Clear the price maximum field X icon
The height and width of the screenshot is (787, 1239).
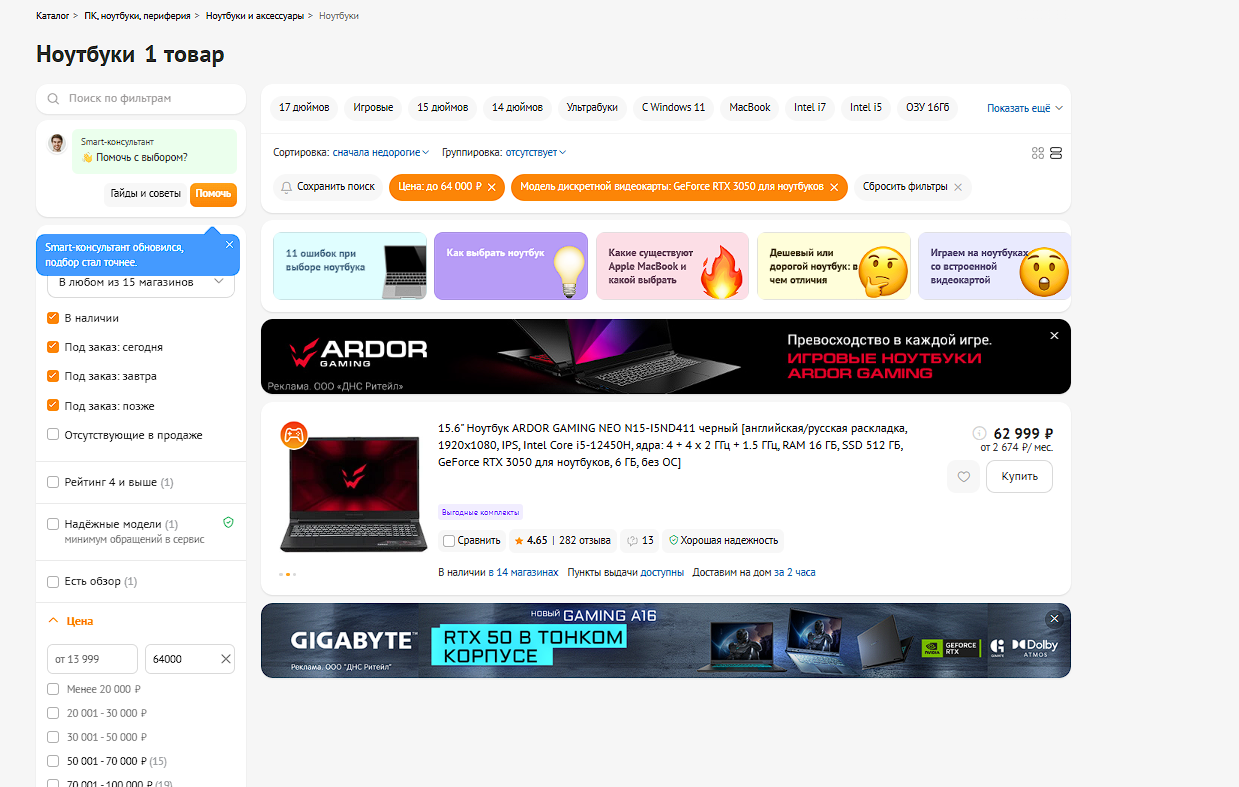[x=225, y=659]
